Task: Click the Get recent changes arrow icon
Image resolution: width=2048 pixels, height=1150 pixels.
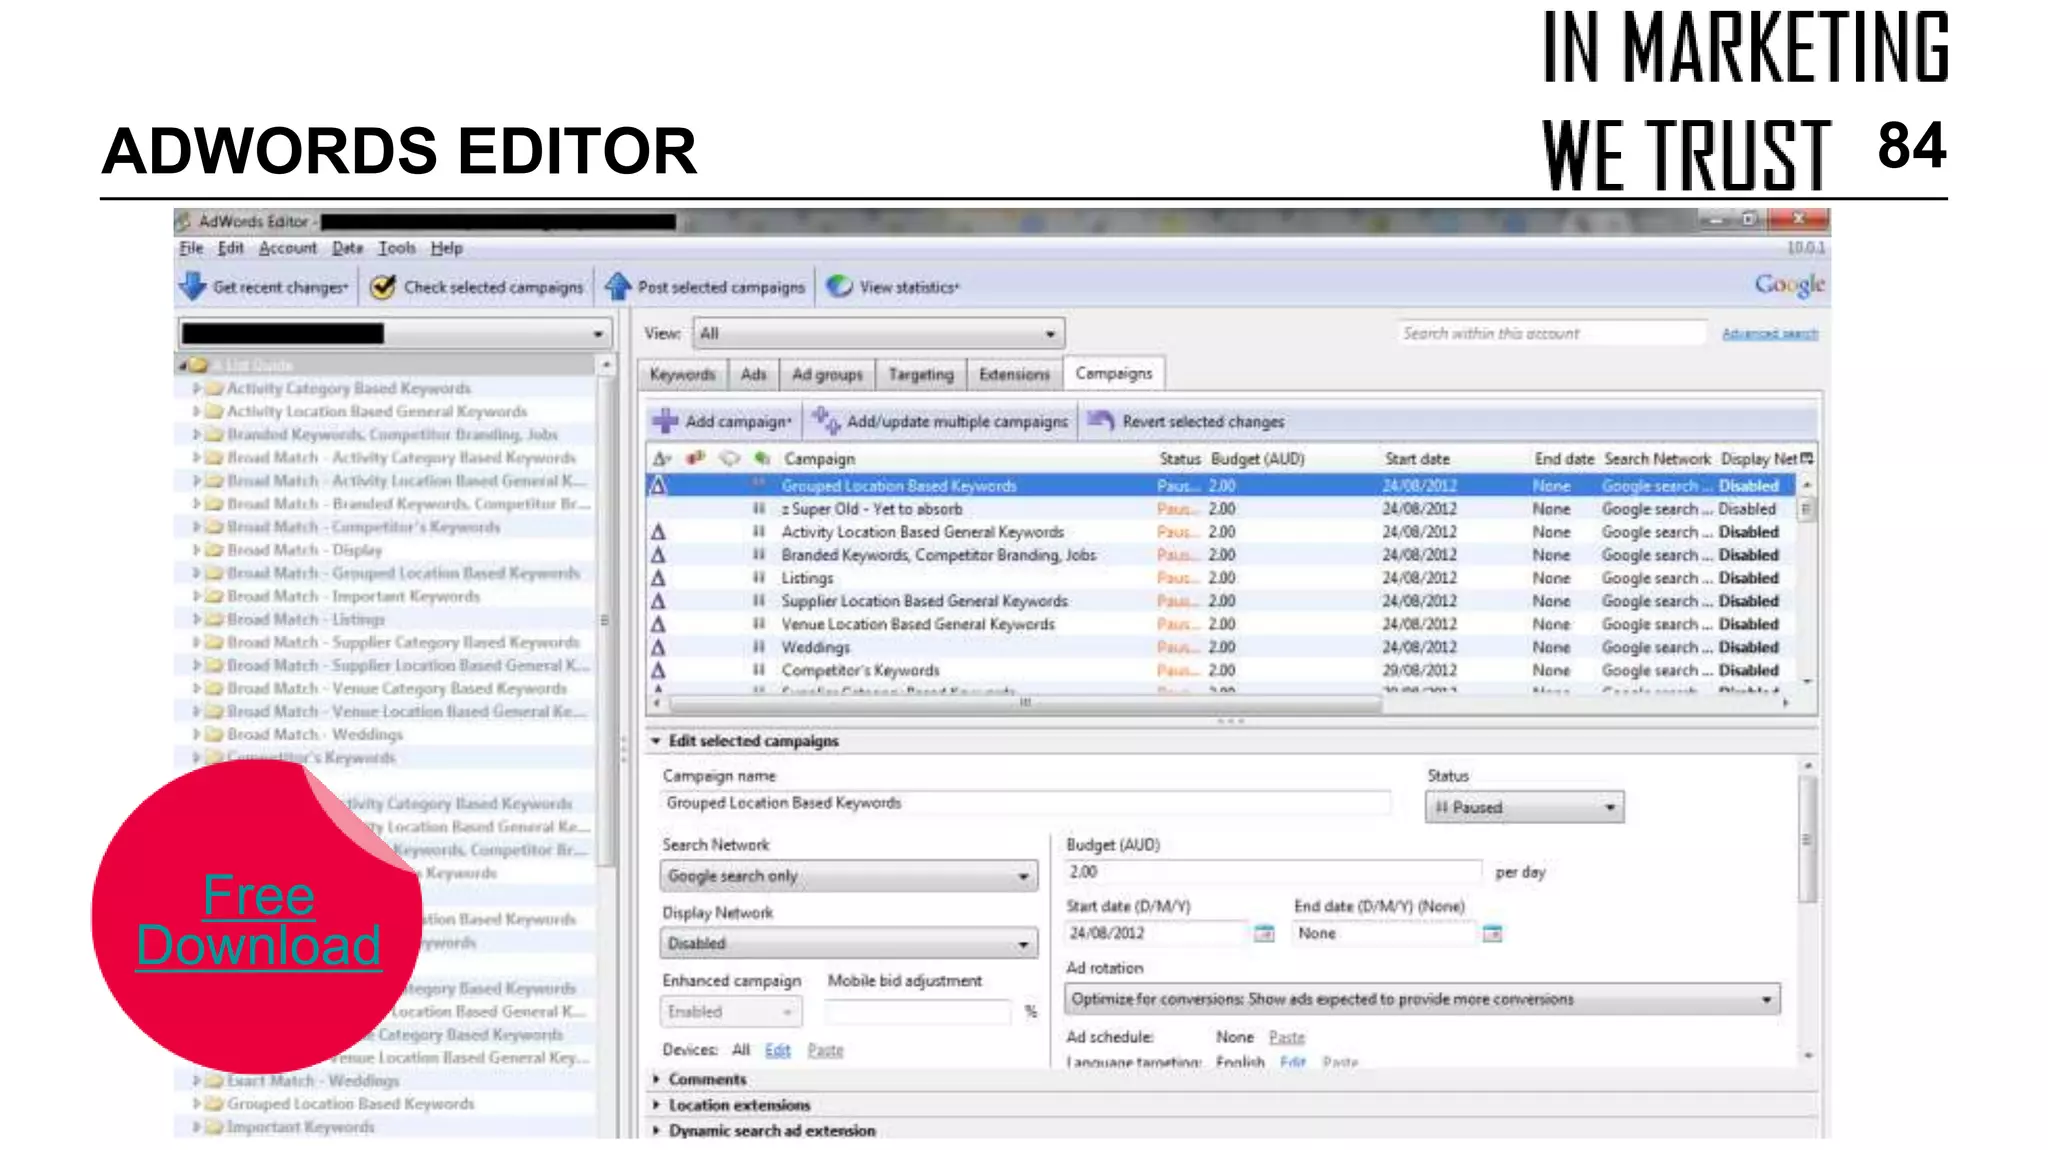Action: pyautogui.click(x=192, y=287)
